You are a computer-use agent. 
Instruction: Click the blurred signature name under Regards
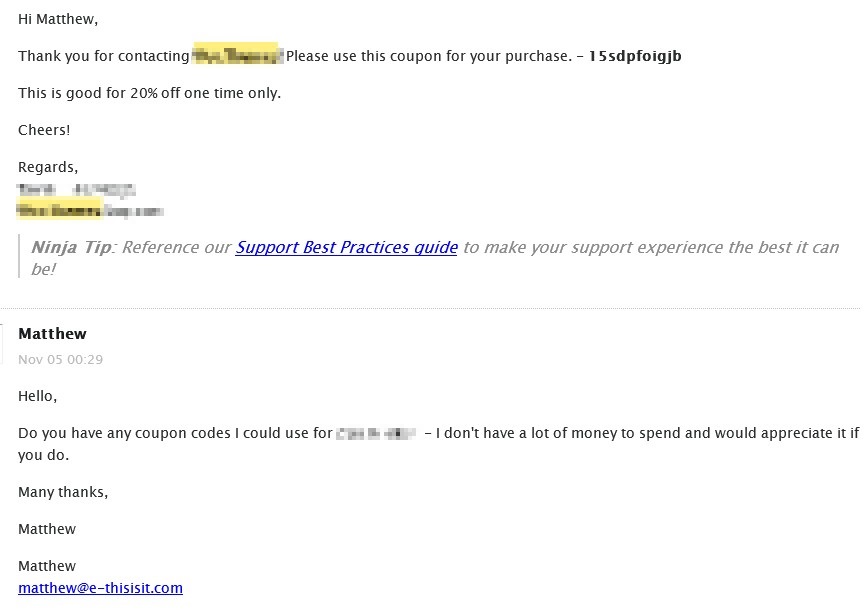pos(76,190)
